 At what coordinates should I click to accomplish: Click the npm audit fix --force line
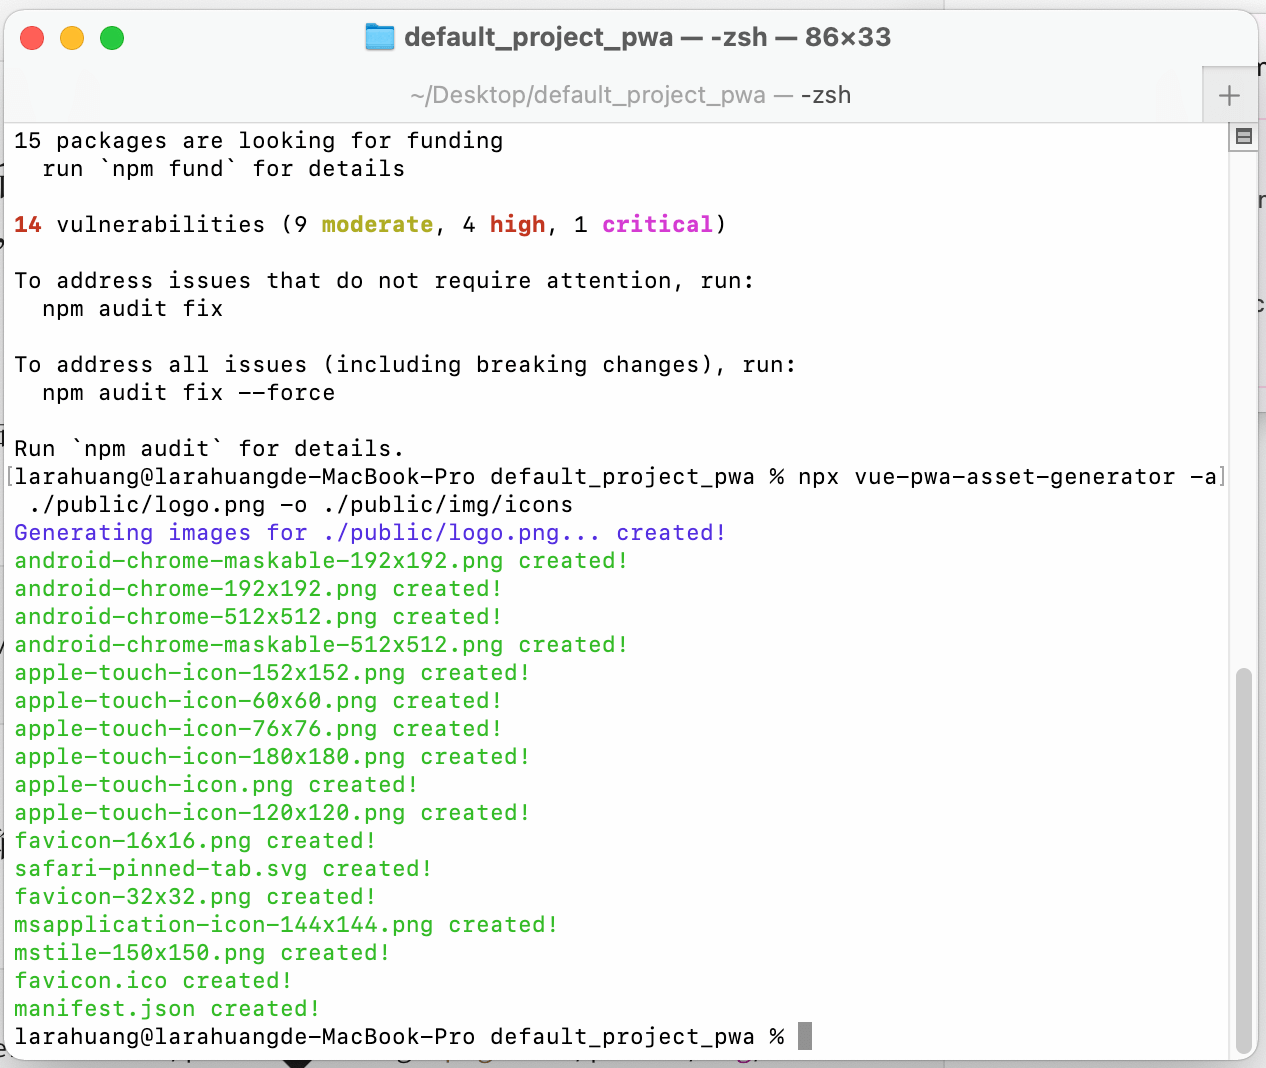(188, 393)
